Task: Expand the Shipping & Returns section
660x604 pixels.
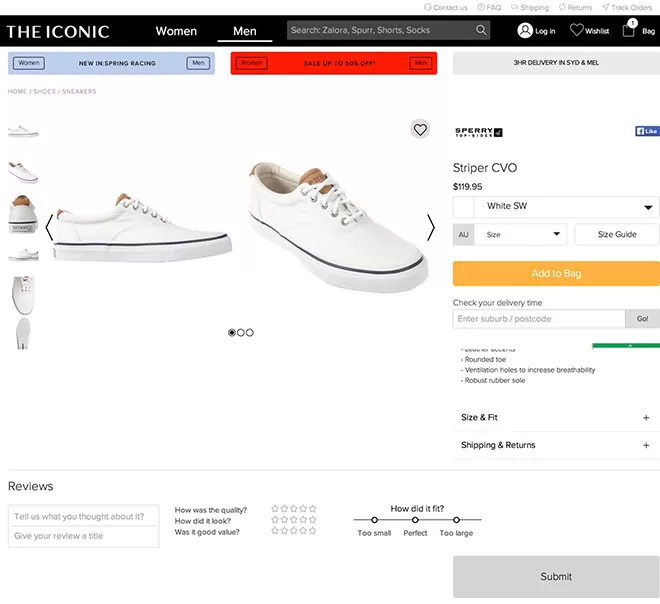Action: click(556, 445)
